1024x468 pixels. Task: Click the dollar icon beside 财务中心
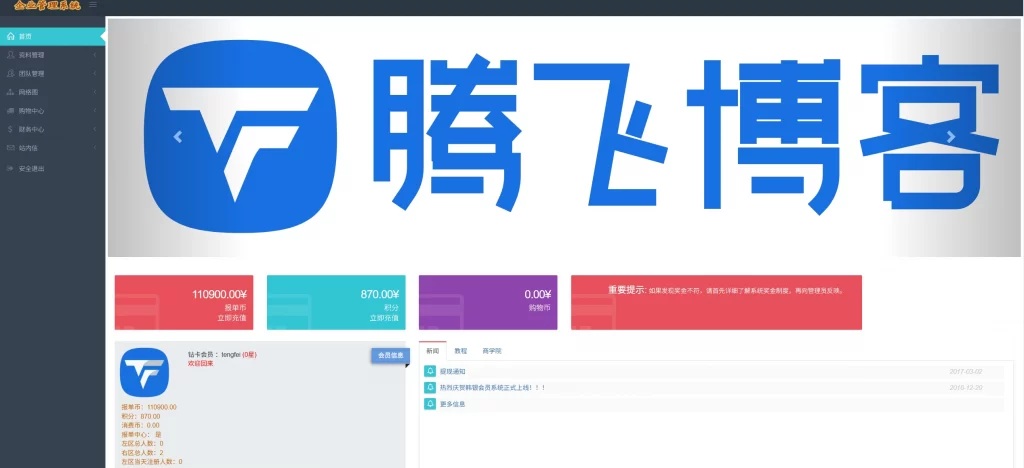click(x=10, y=129)
